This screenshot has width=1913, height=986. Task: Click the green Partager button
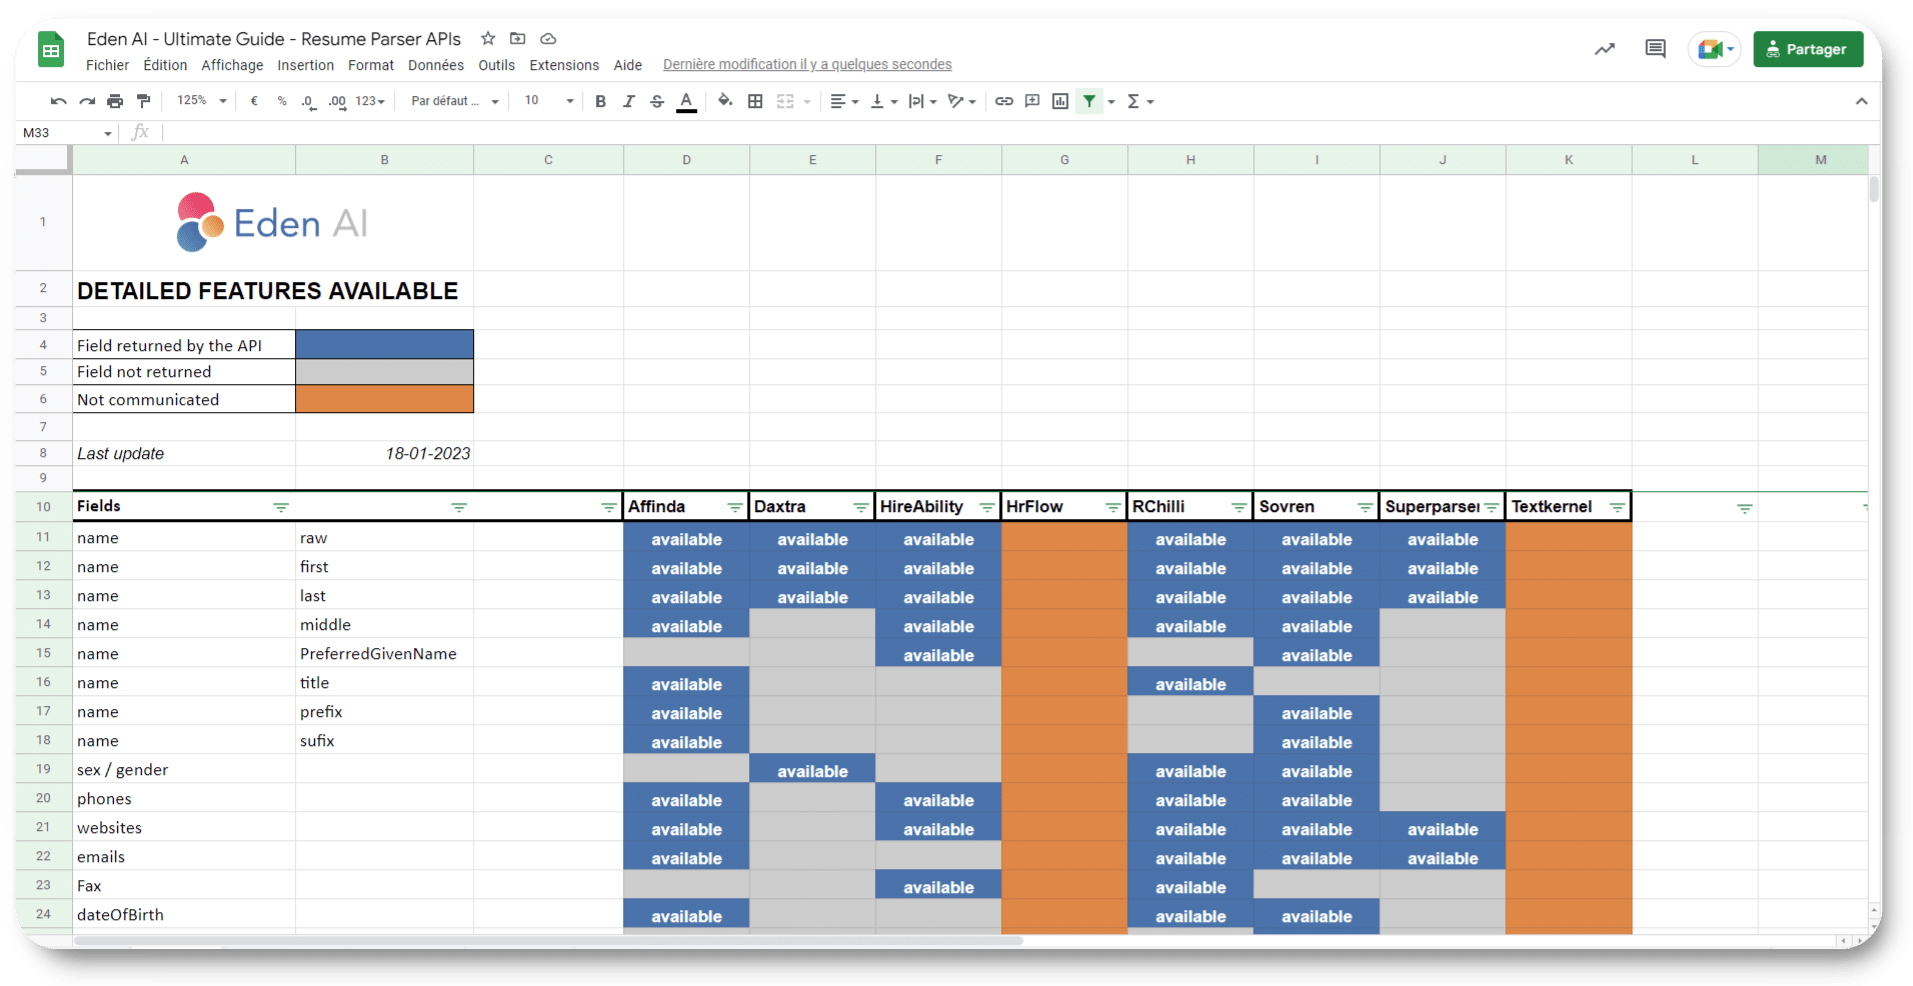(x=1808, y=49)
